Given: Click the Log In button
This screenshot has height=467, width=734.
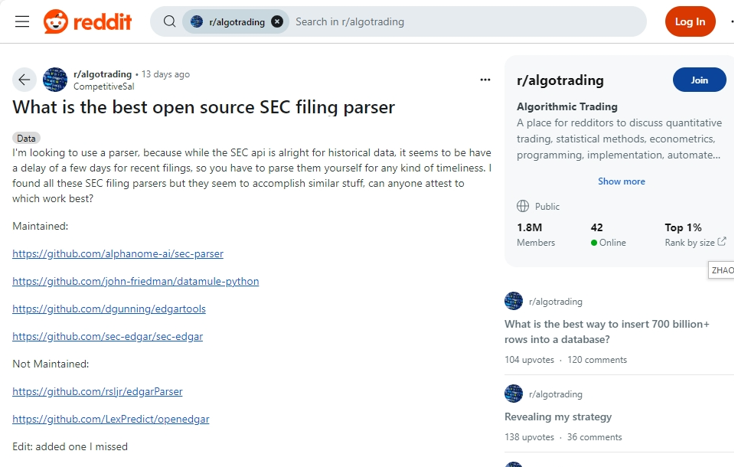Looking at the screenshot, I should click(690, 22).
